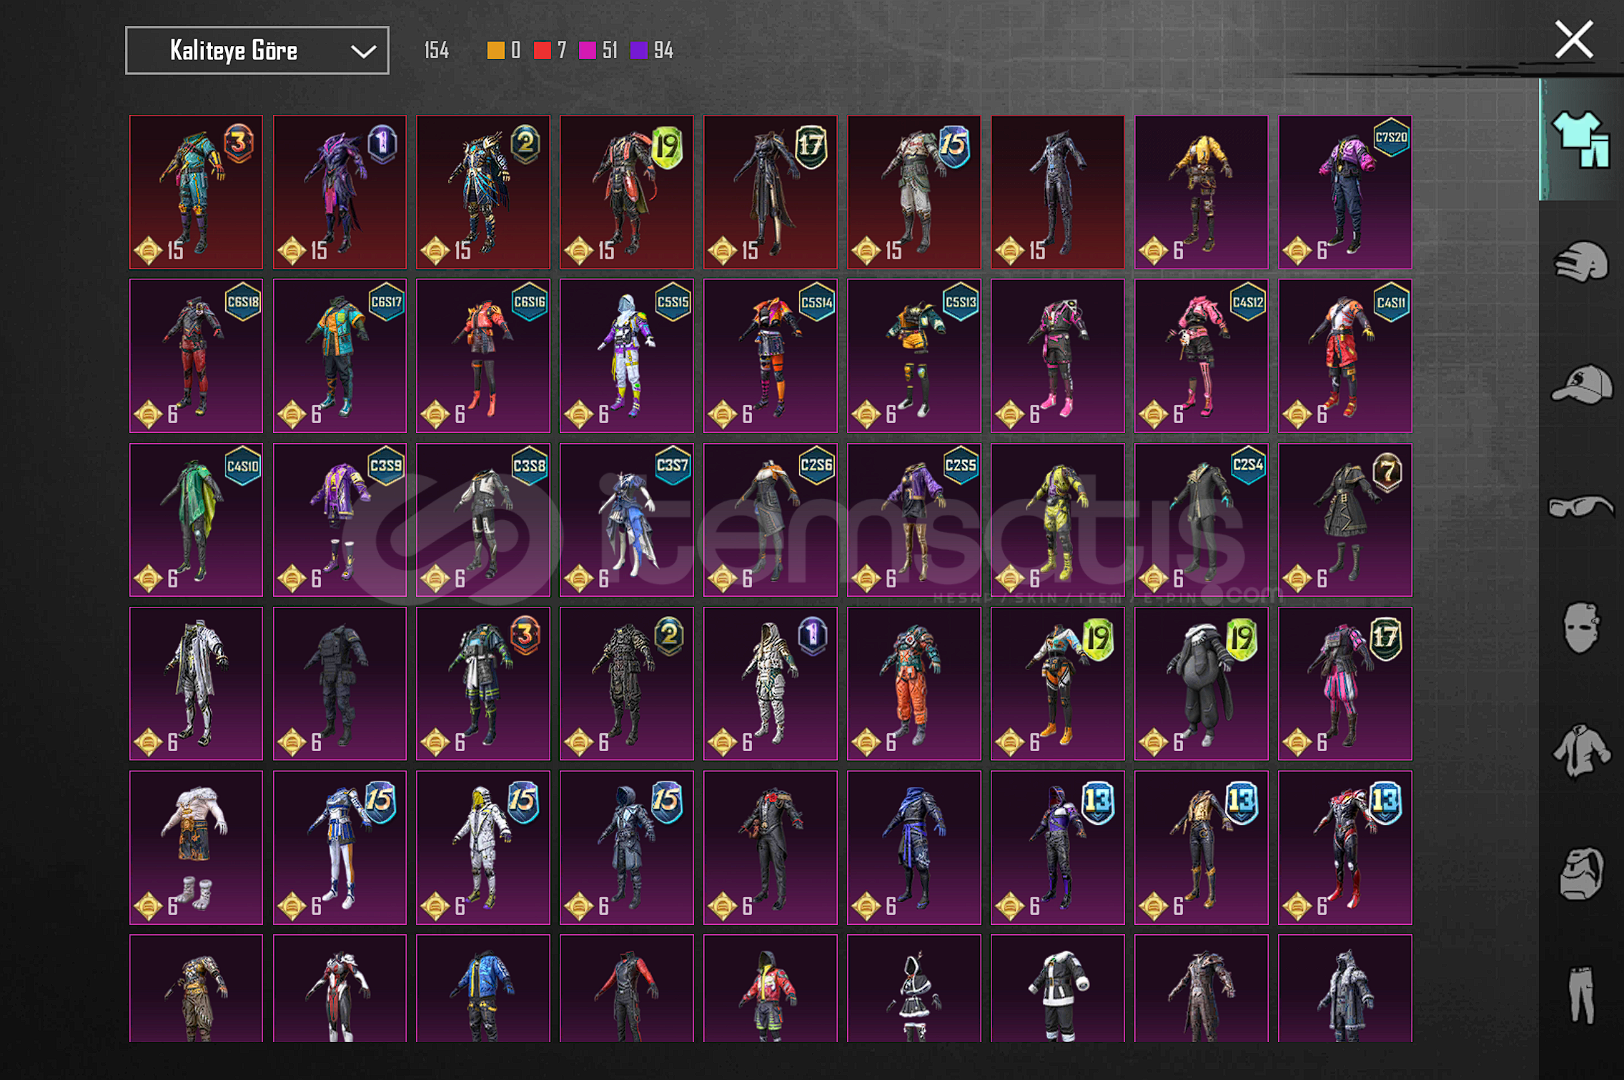
Task: Select the C3S8 outfit thumbnail
Action: point(483,520)
